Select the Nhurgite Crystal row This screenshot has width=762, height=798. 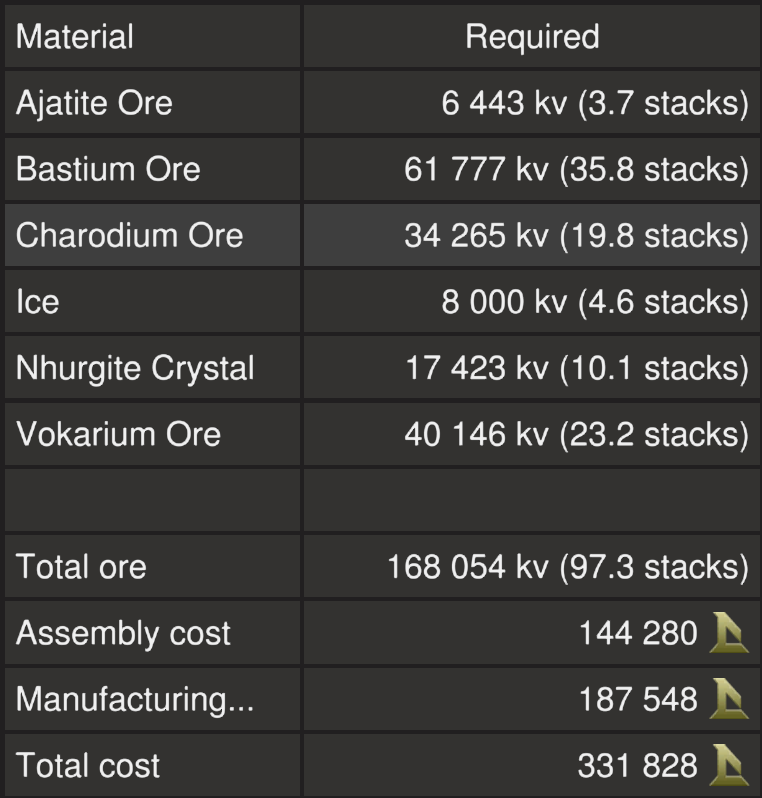(135, 368)
